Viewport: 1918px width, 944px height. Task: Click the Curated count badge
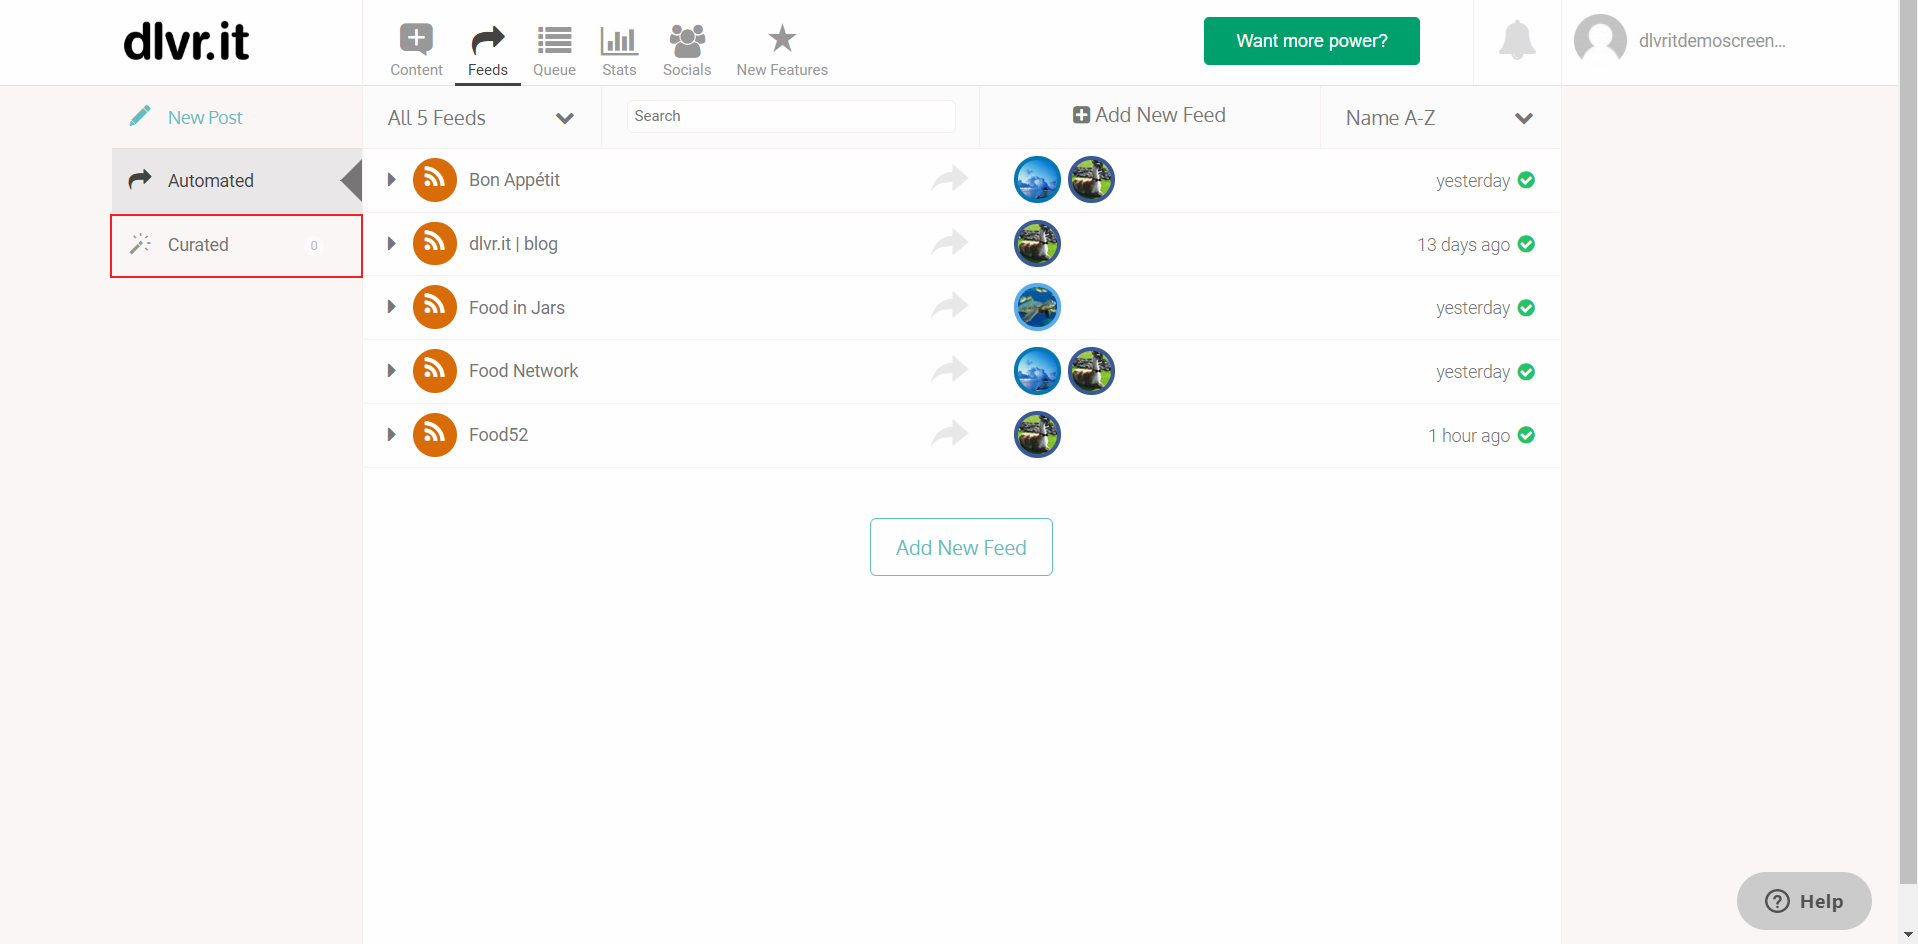(314, 245)
